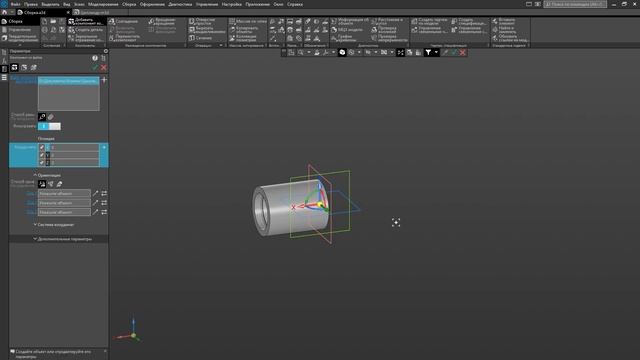Click the Добавить компонент из файла button
Screen dimensions: 640x360
[x=86, y=21]
